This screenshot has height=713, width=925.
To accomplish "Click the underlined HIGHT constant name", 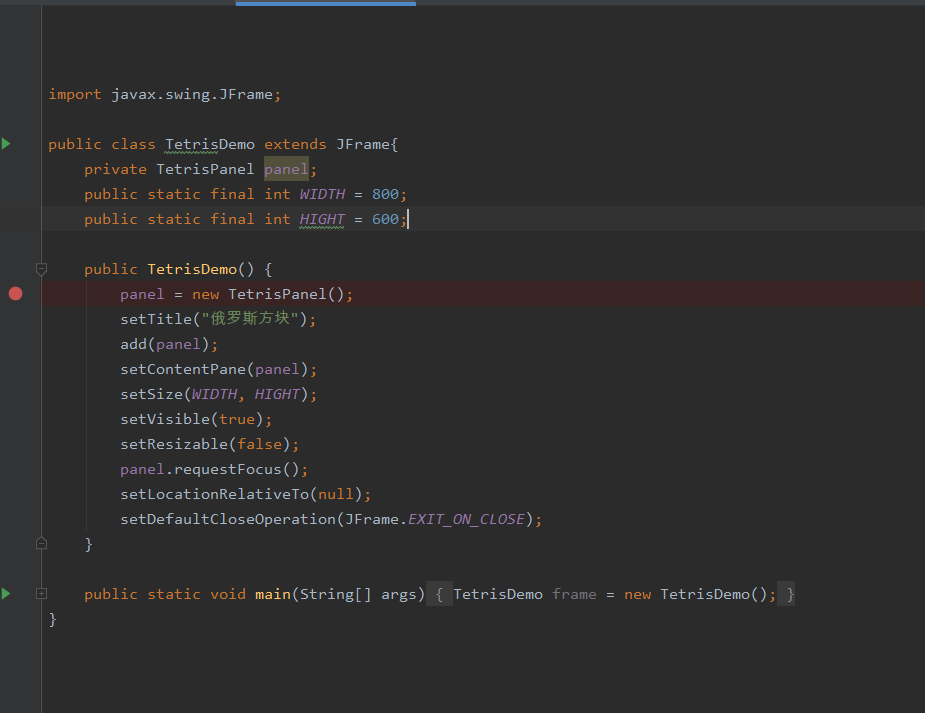I will [x=322, y=219].
